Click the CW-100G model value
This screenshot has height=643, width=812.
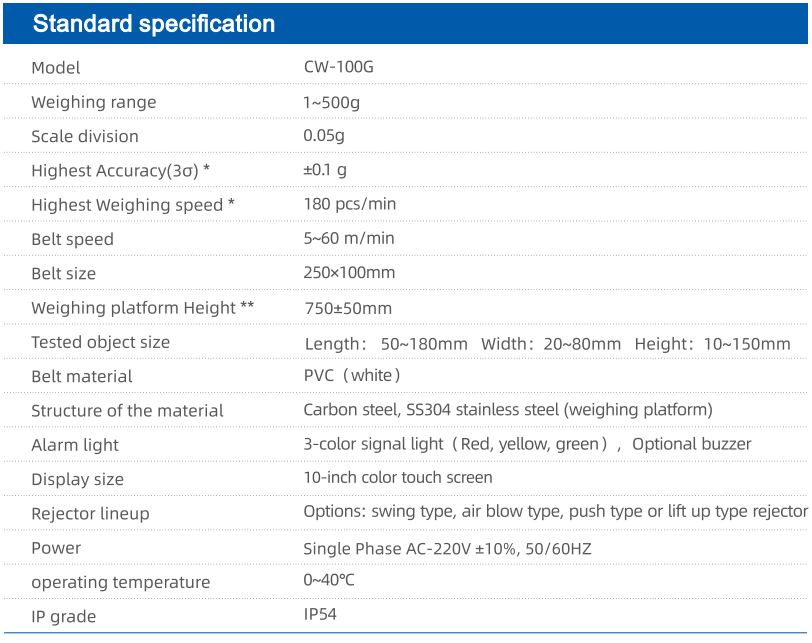tap(339, 67)
